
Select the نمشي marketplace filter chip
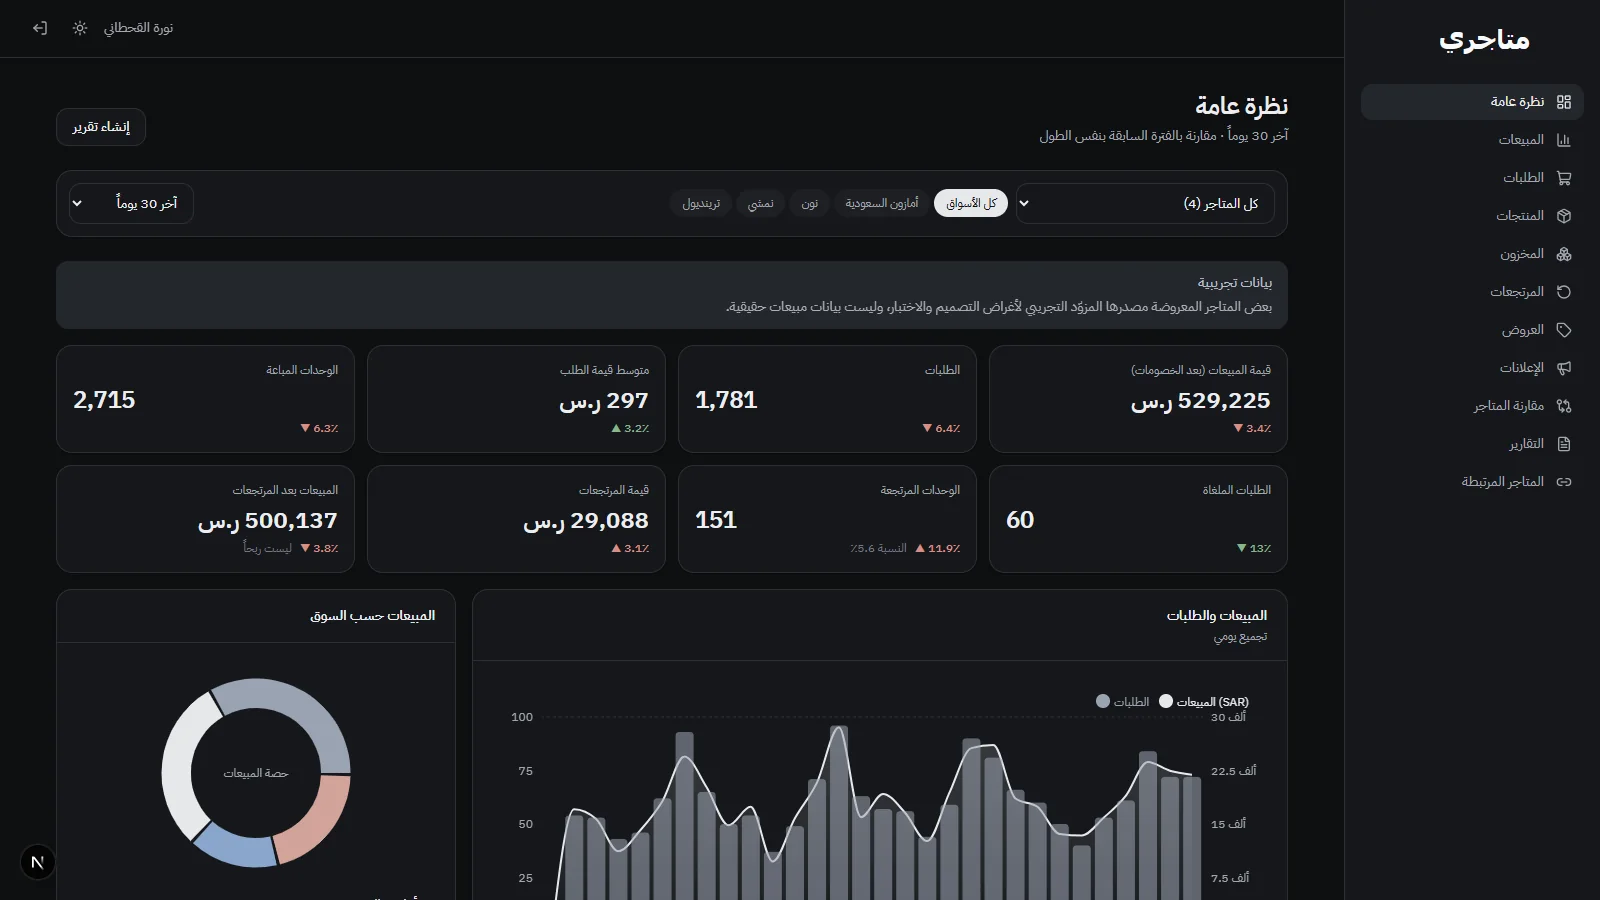coord(760,203)
